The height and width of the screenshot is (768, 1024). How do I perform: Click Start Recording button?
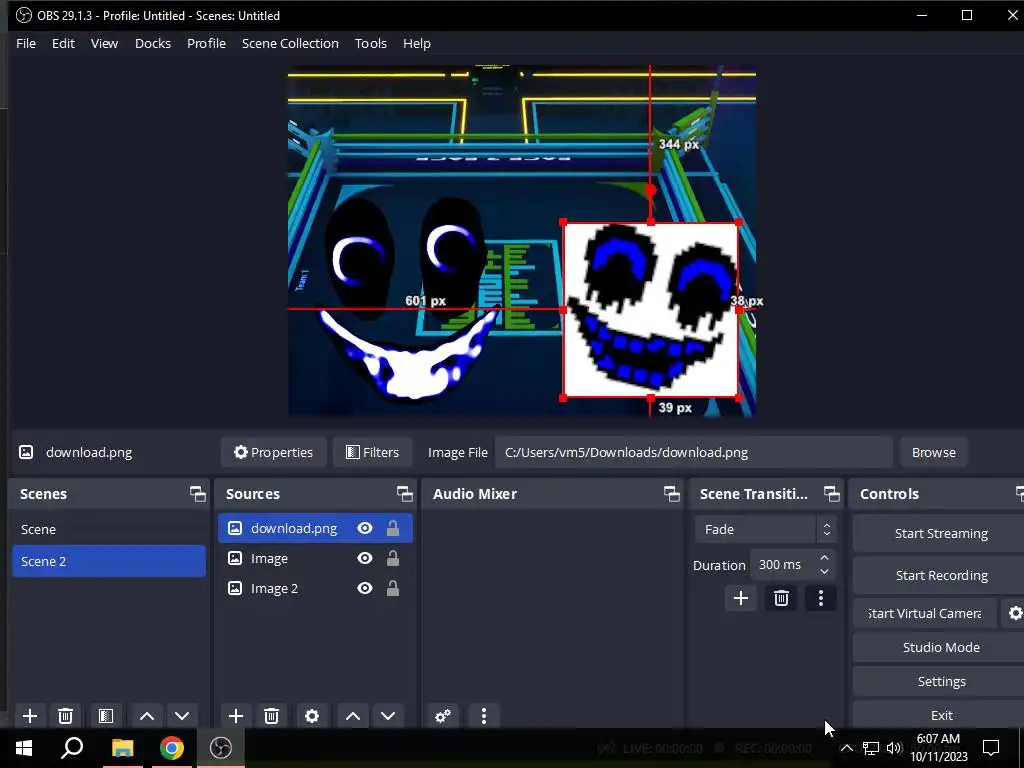click(x=940, y=575)
